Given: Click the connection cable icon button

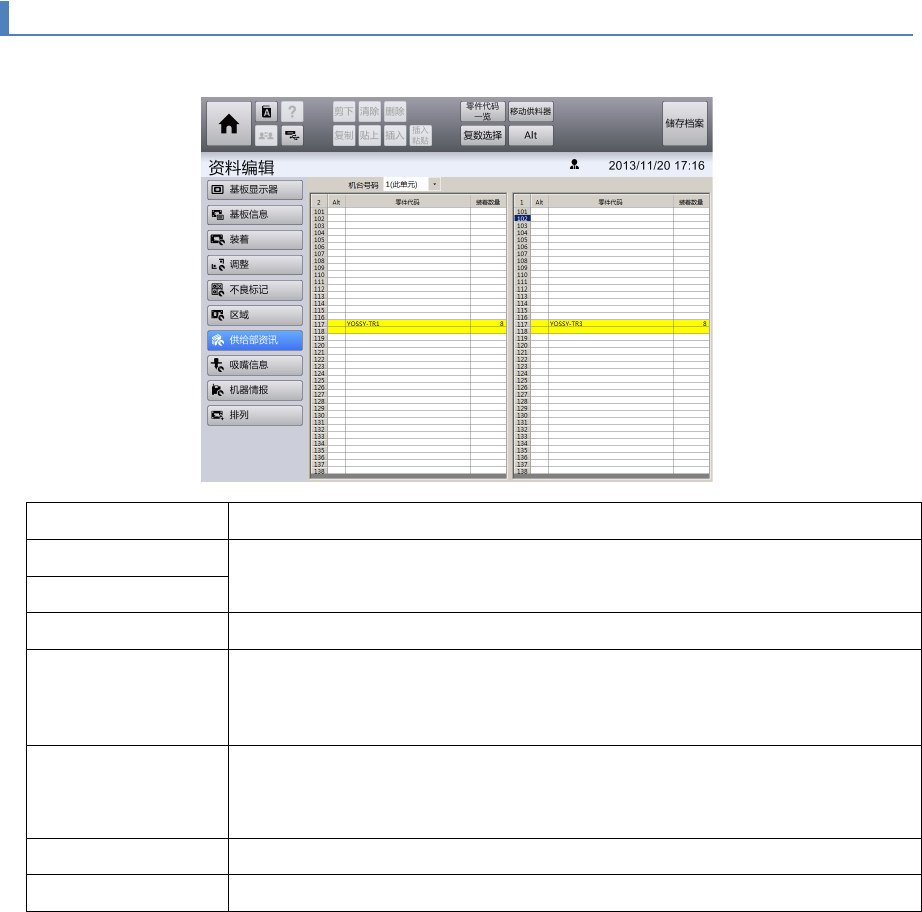Looking at the screenshot, I should click(292, 136).
